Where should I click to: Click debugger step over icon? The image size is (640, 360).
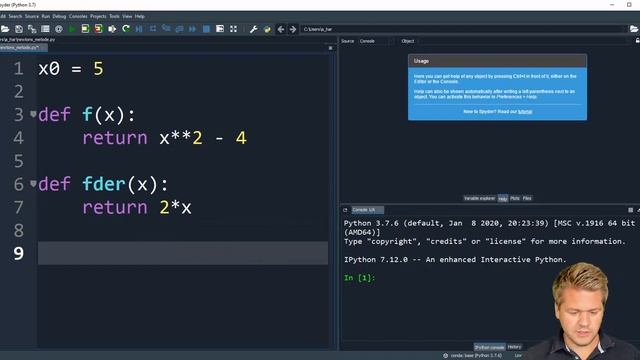tap(153, 29)
